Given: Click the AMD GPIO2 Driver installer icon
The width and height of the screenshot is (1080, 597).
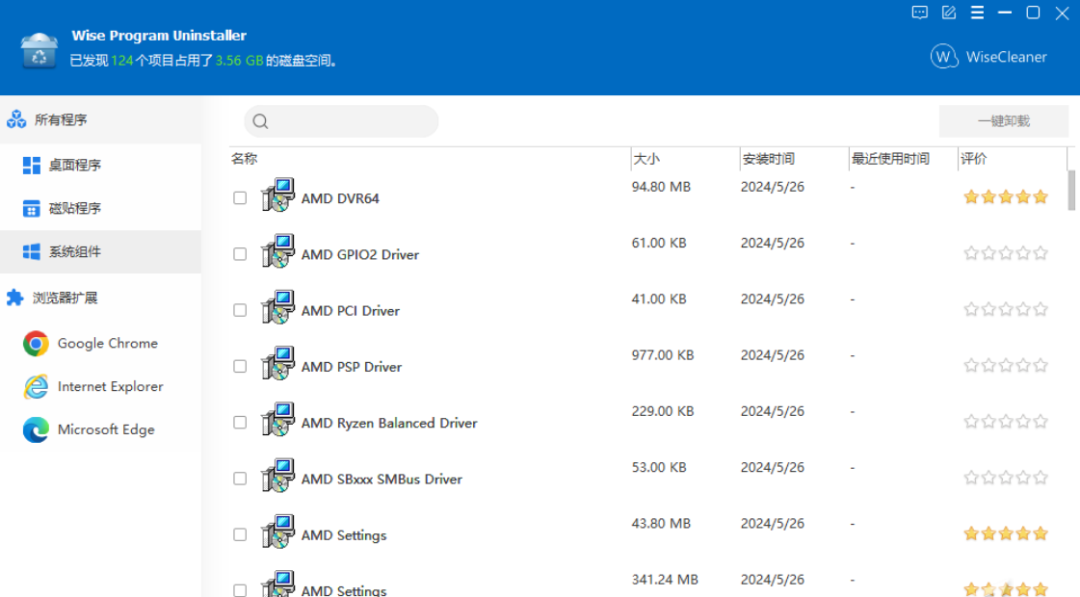Looking at the screenshot, I should click(278, 251).
